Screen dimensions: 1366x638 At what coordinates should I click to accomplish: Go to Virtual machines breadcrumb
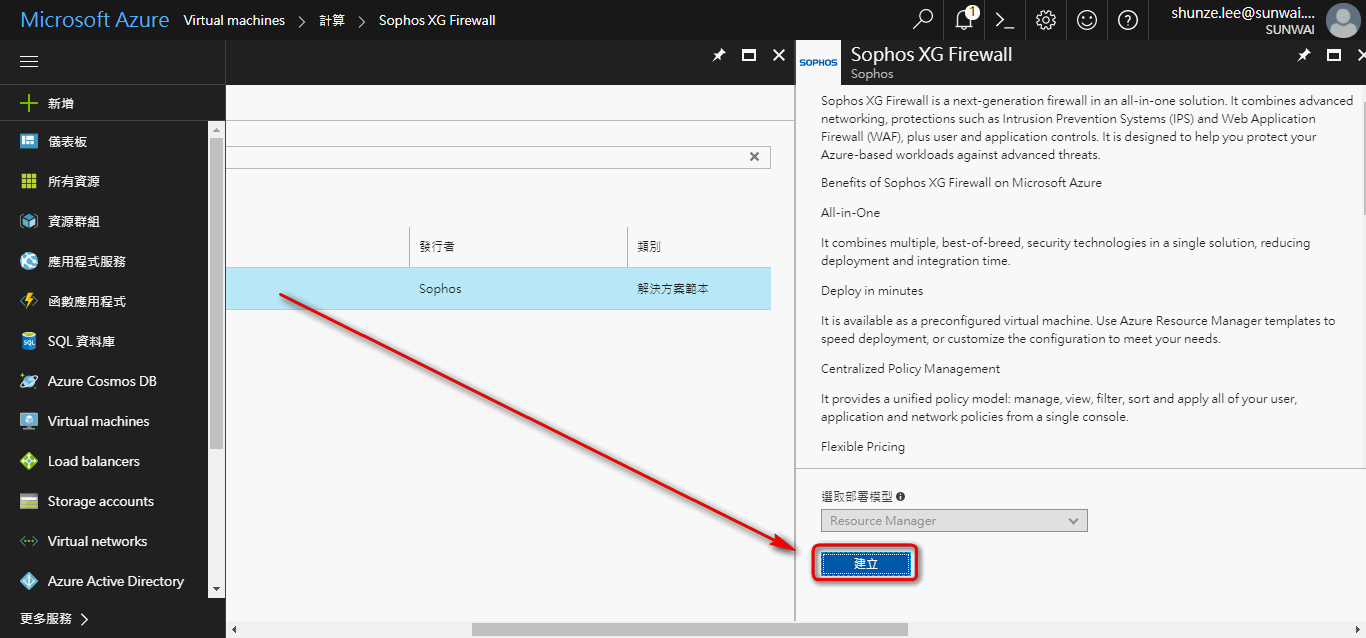[x=234, y=20]
